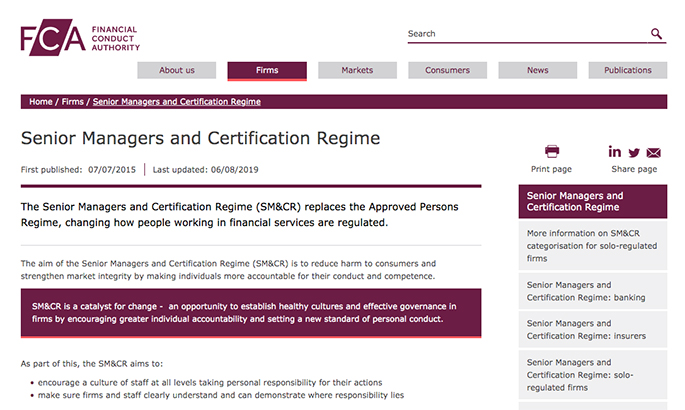This screenshot has height=410, width=685.
Task: Click the FCA logo
Action: [x=80, y=37]
